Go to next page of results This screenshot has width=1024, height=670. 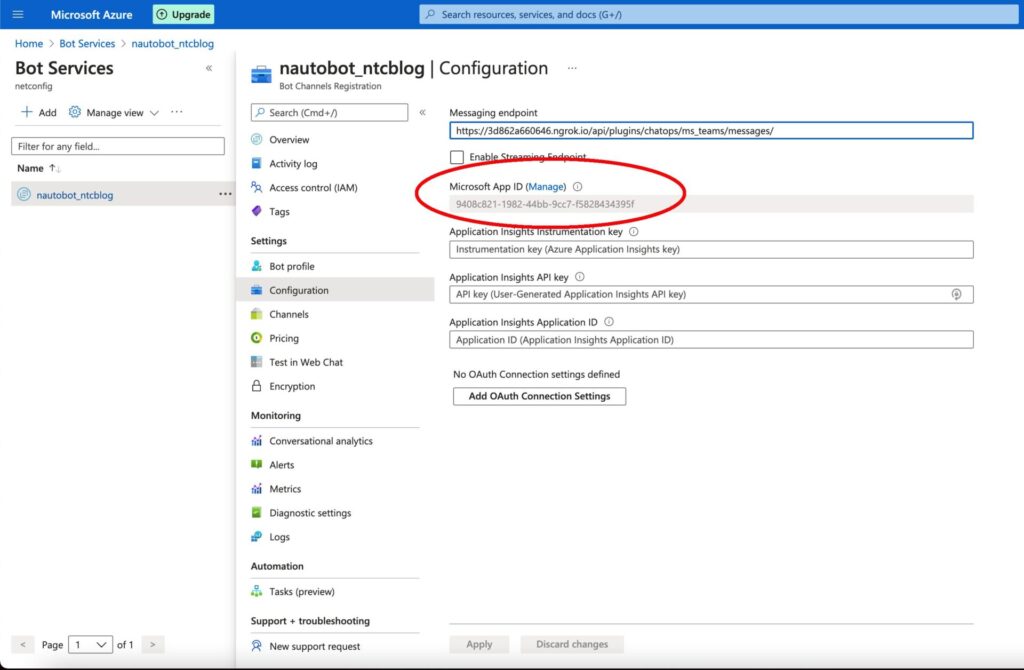(153, 645)
